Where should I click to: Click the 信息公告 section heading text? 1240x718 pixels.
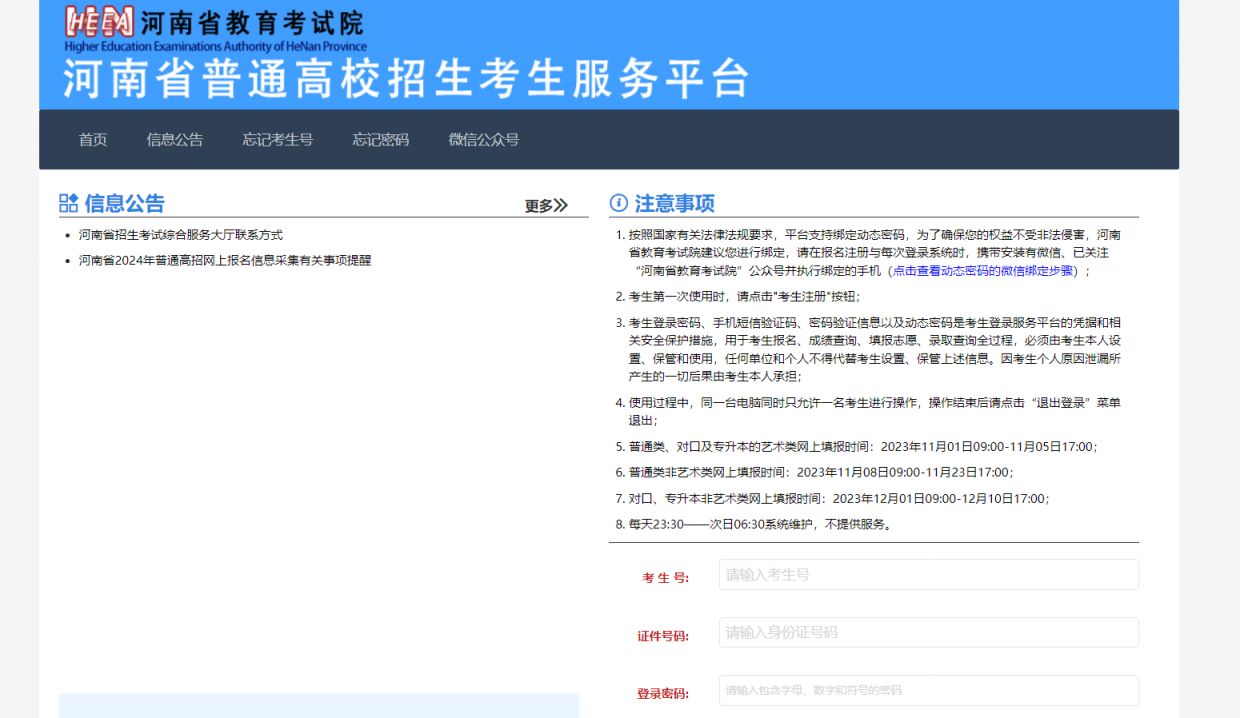(x=125, y=204)
